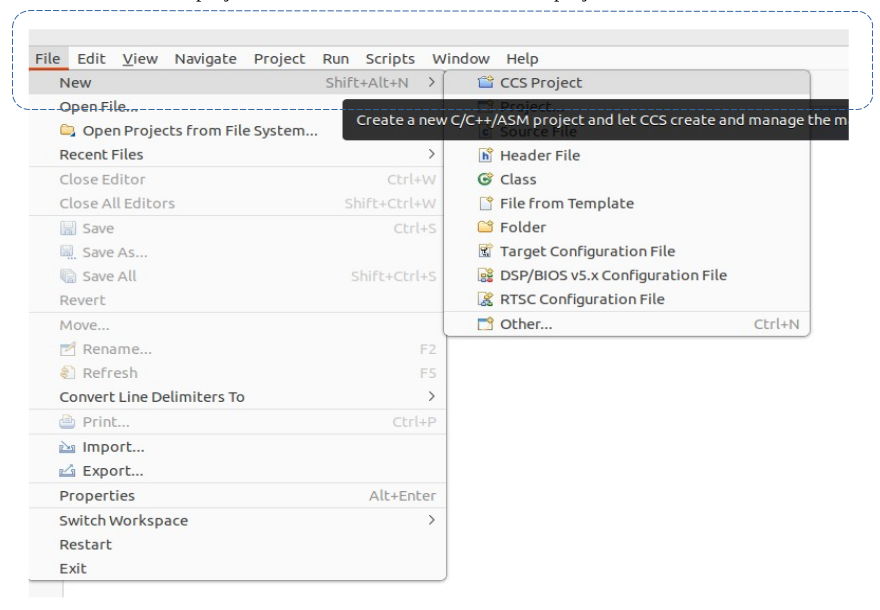The height and width of the screenshot is (610, 880).
Task: Click Restart in the File menu
Action: (86, 545)
